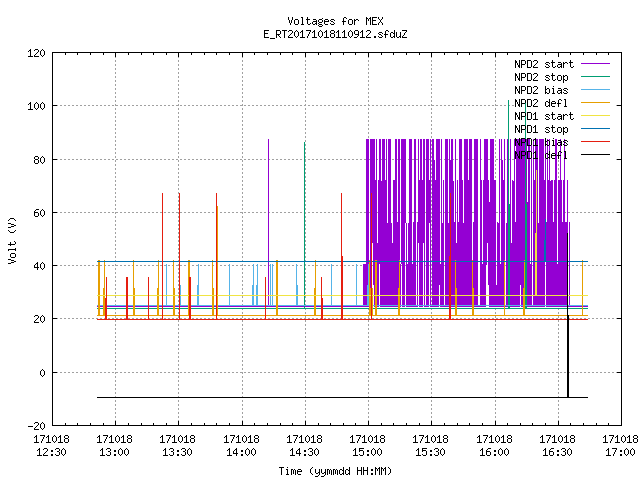Click the orange NPD2 defl legend line

click(x=596, y=103)
